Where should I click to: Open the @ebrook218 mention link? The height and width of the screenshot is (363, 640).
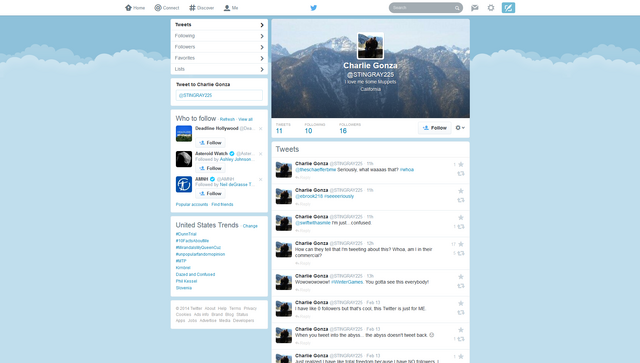tap(309, 196)
